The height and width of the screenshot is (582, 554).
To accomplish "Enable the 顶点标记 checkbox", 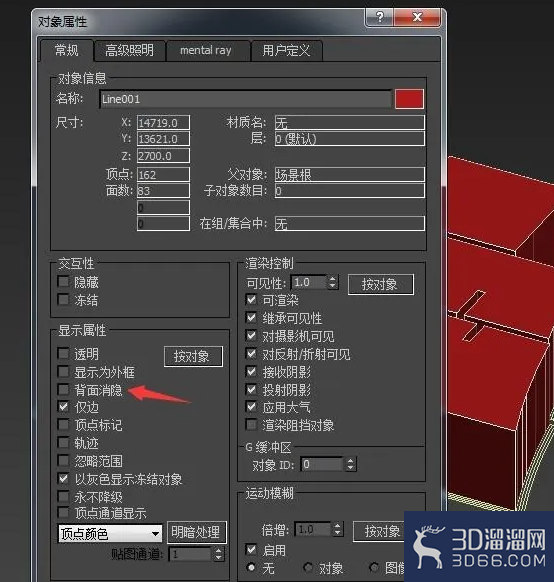I will click(x=63, y=424).
